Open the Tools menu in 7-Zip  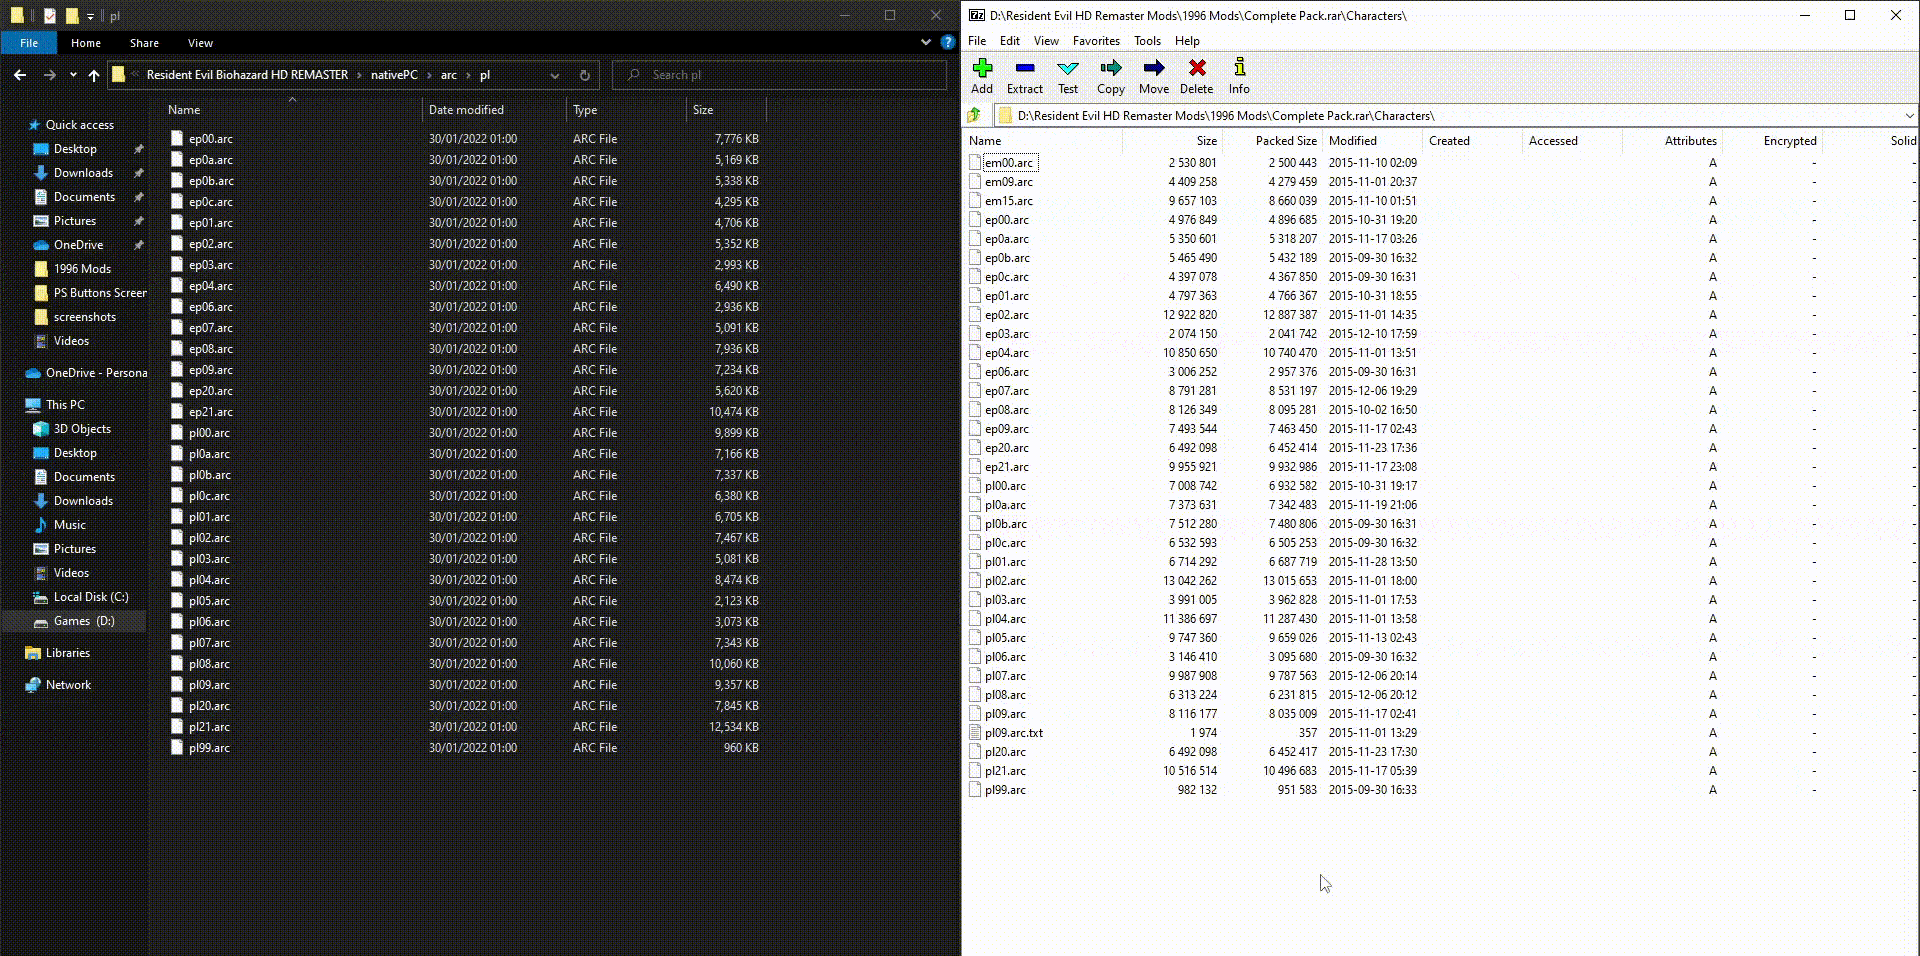1147,41
